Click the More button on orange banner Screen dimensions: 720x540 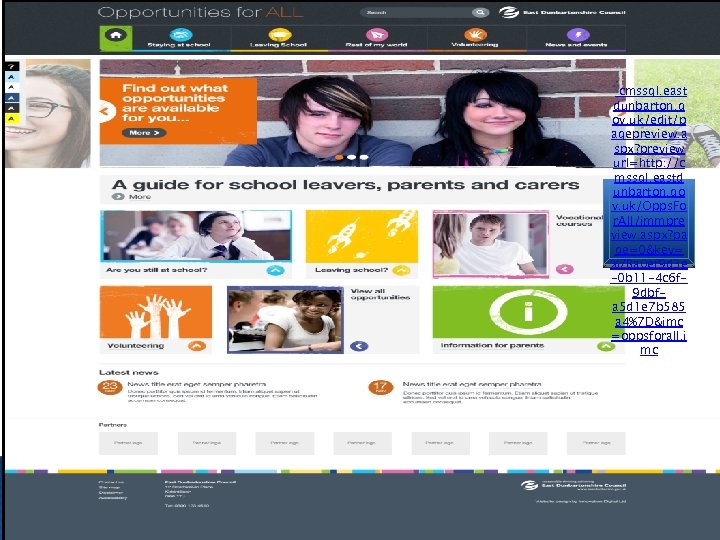[144, 133]
